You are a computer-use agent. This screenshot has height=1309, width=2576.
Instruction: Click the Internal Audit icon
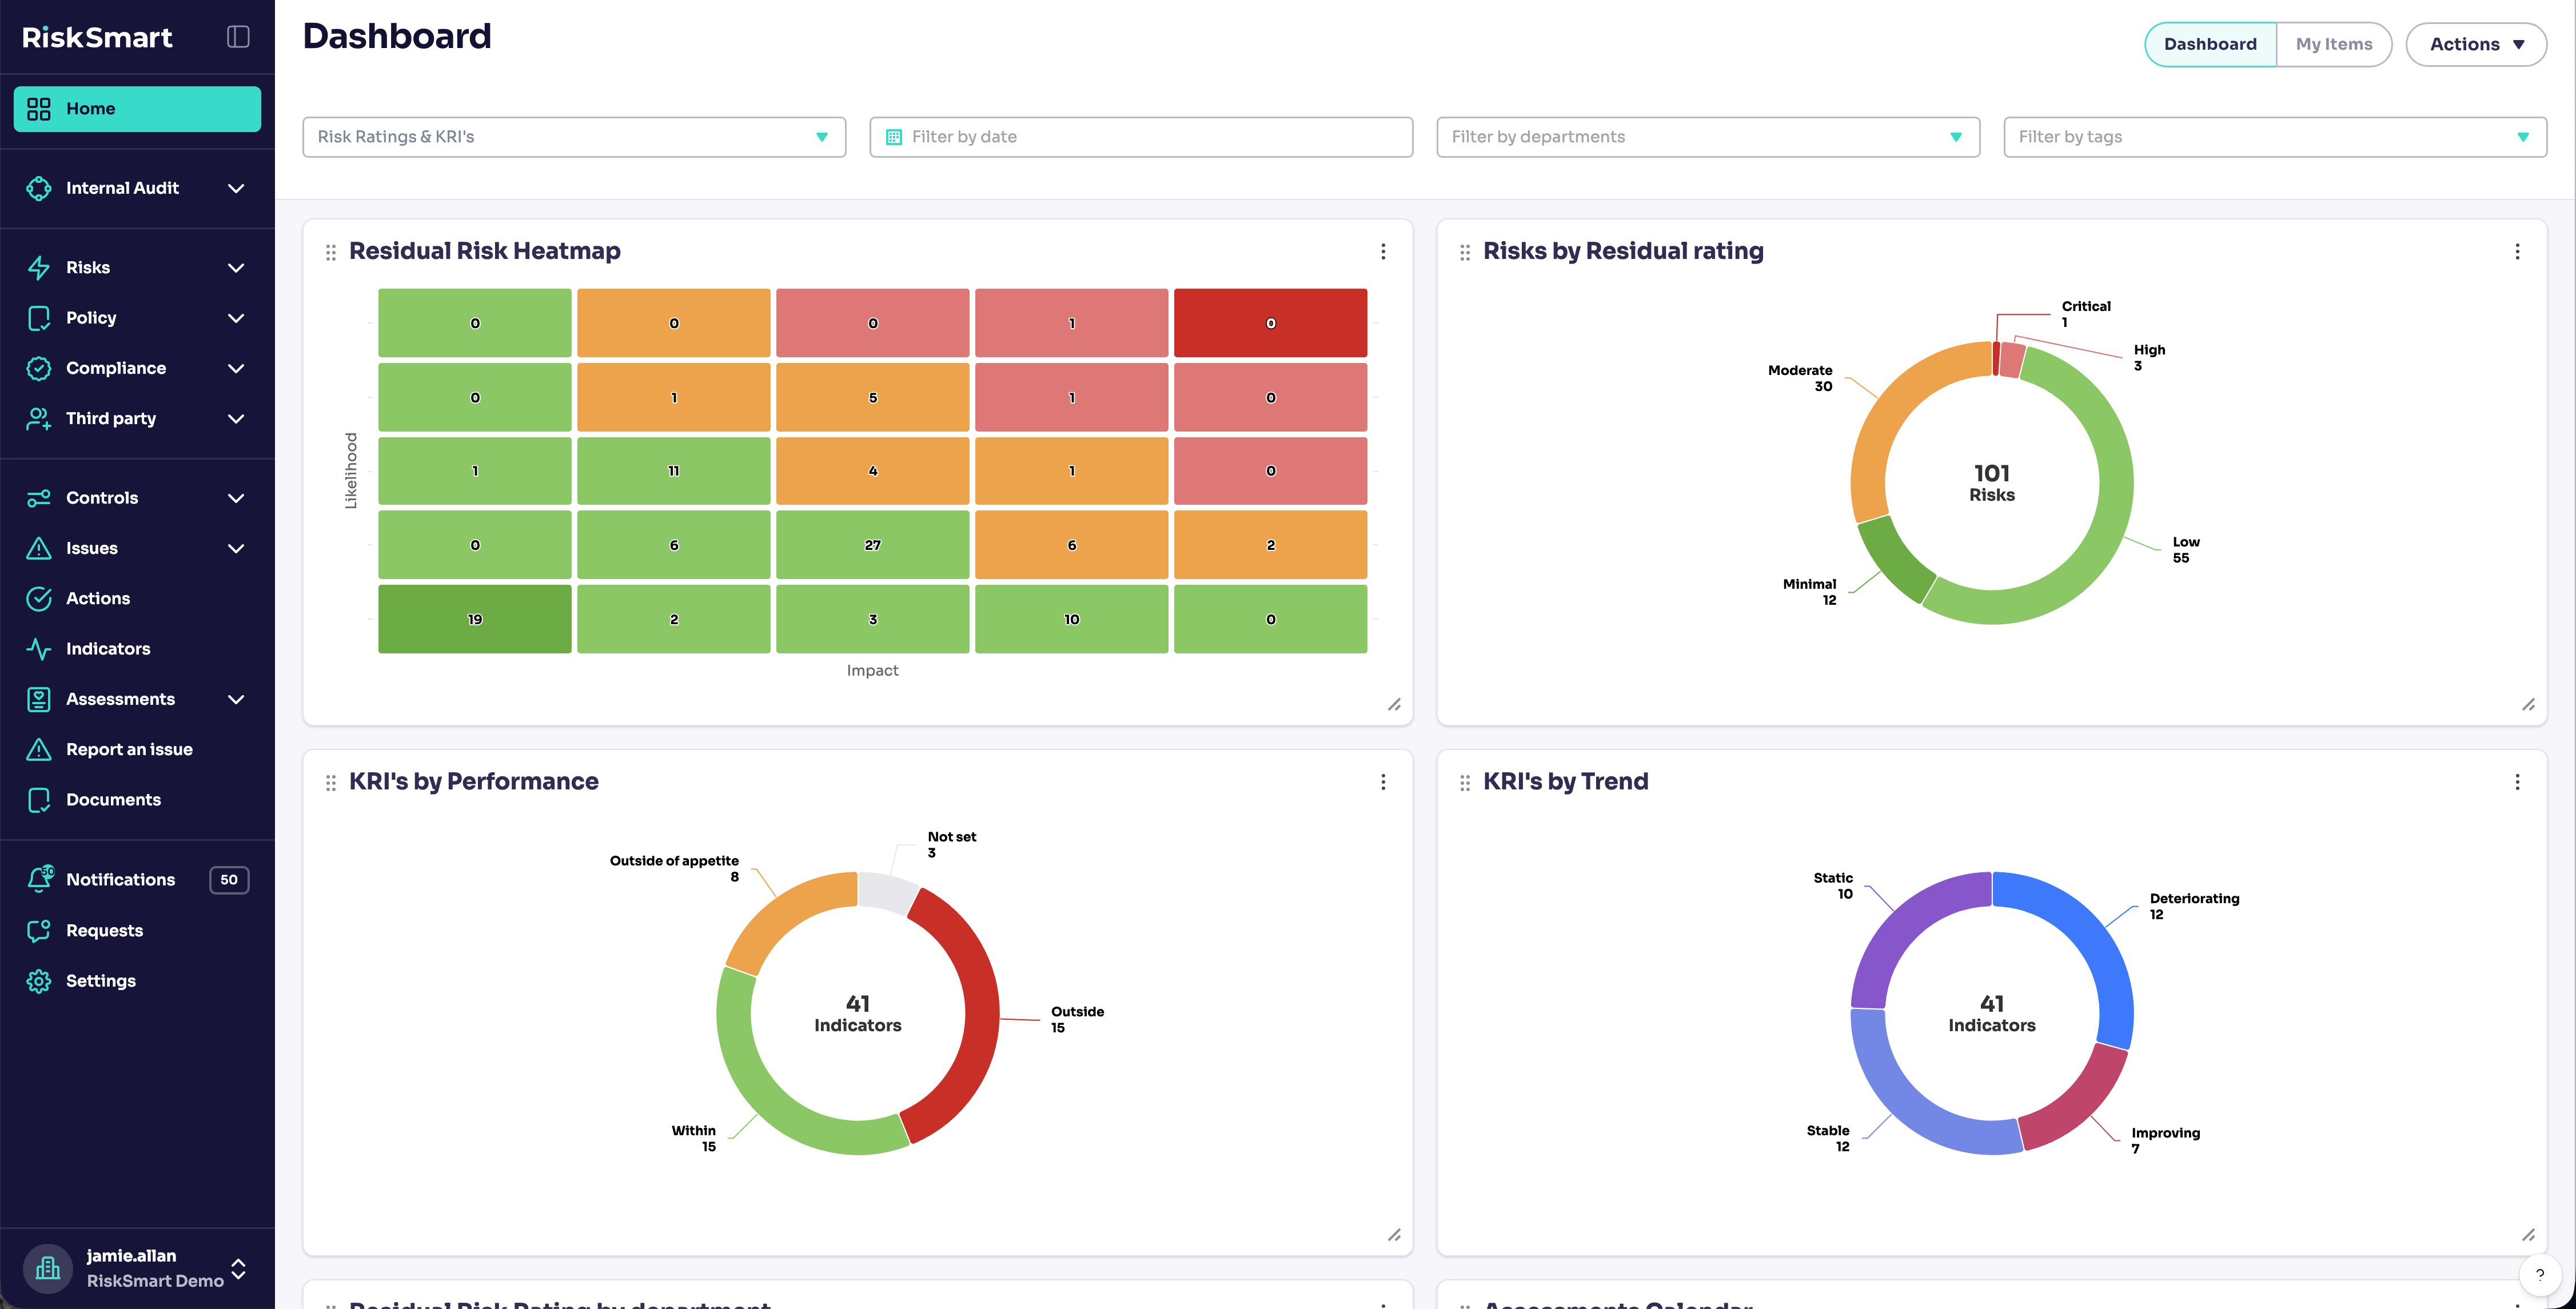[x=39, y=188]
